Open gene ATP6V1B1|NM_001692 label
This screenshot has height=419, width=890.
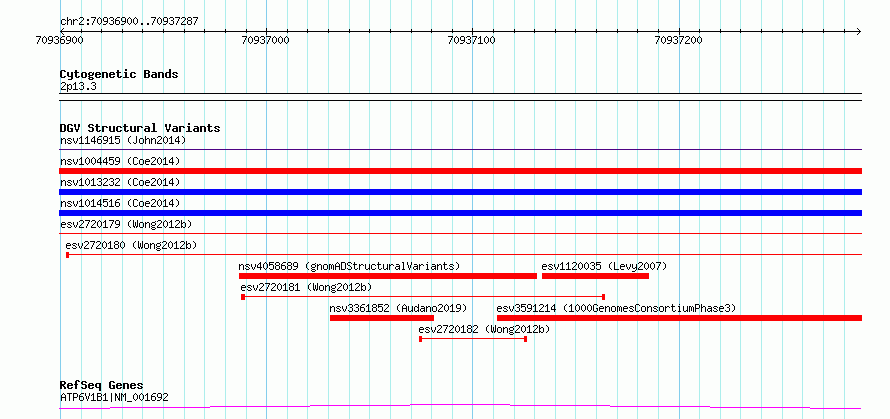pos(114,397)
